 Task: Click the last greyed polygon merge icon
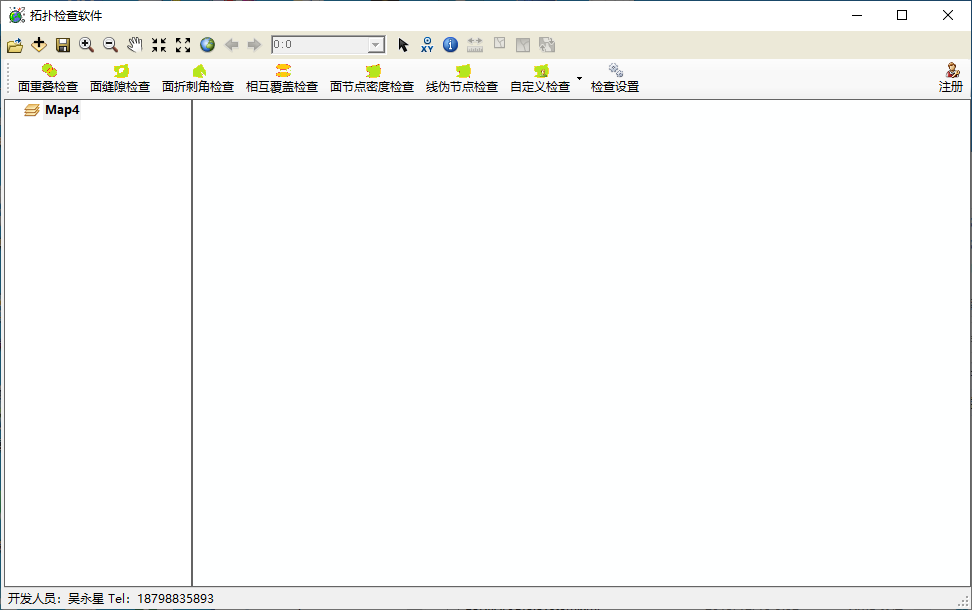pyautogui.click(x=547, y=45)
